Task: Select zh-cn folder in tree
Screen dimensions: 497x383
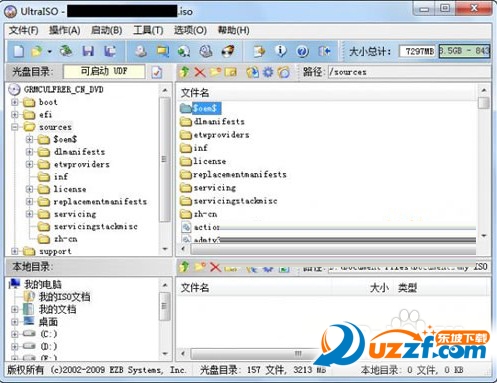Action: coord(66,239)
